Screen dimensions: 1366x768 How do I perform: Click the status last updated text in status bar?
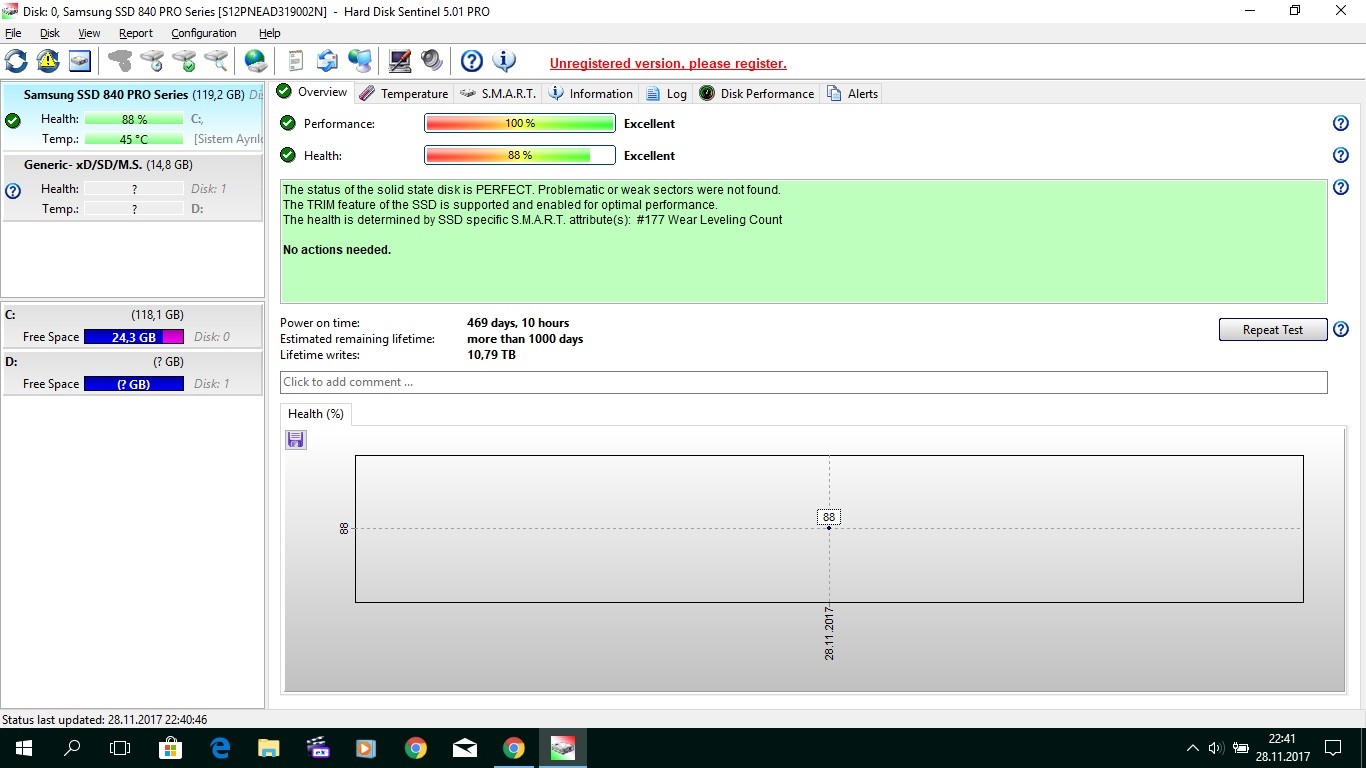105,720
